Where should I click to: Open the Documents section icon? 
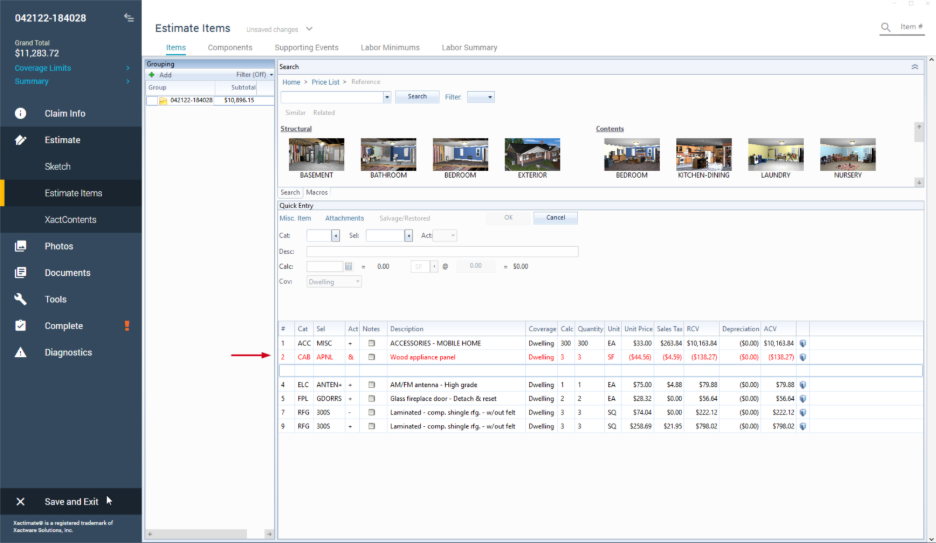(x=20, y=273)
